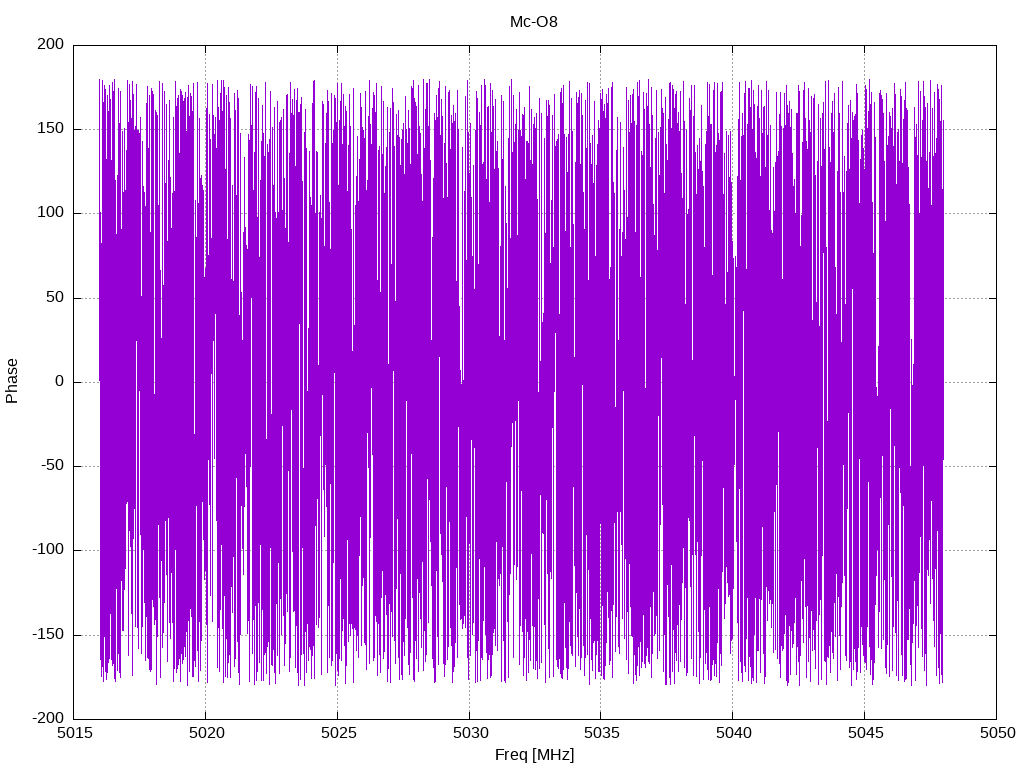Click the y-axis tick label 150
1024x768 pixels.
point(51,129)
